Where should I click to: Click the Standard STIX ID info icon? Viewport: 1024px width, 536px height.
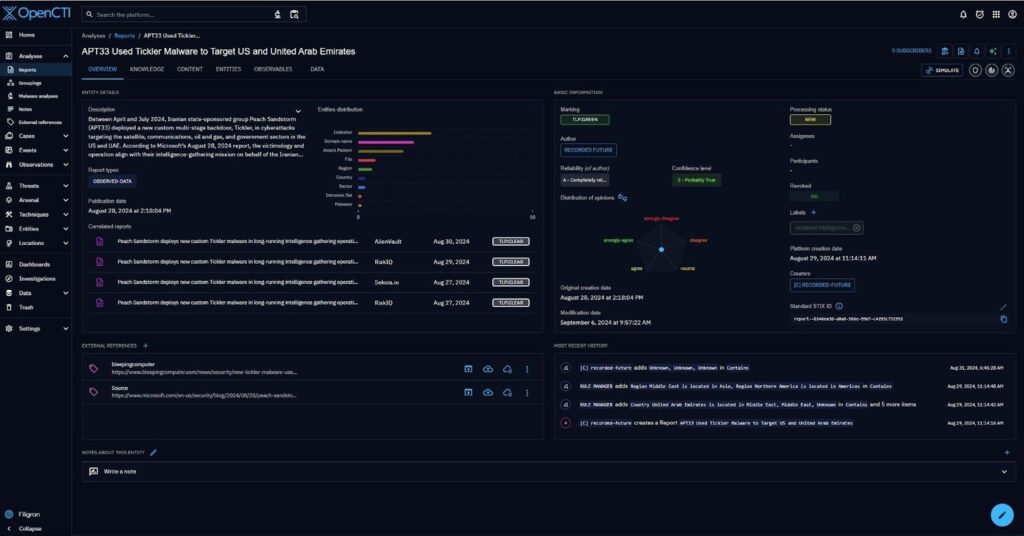[x=839, y=306]
